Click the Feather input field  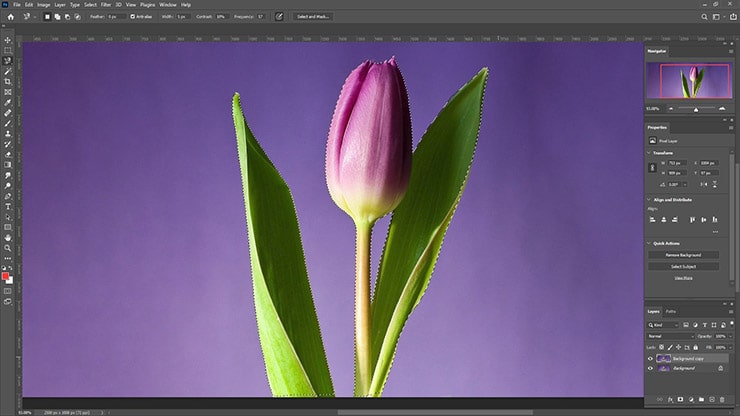(x=112, y=17)
